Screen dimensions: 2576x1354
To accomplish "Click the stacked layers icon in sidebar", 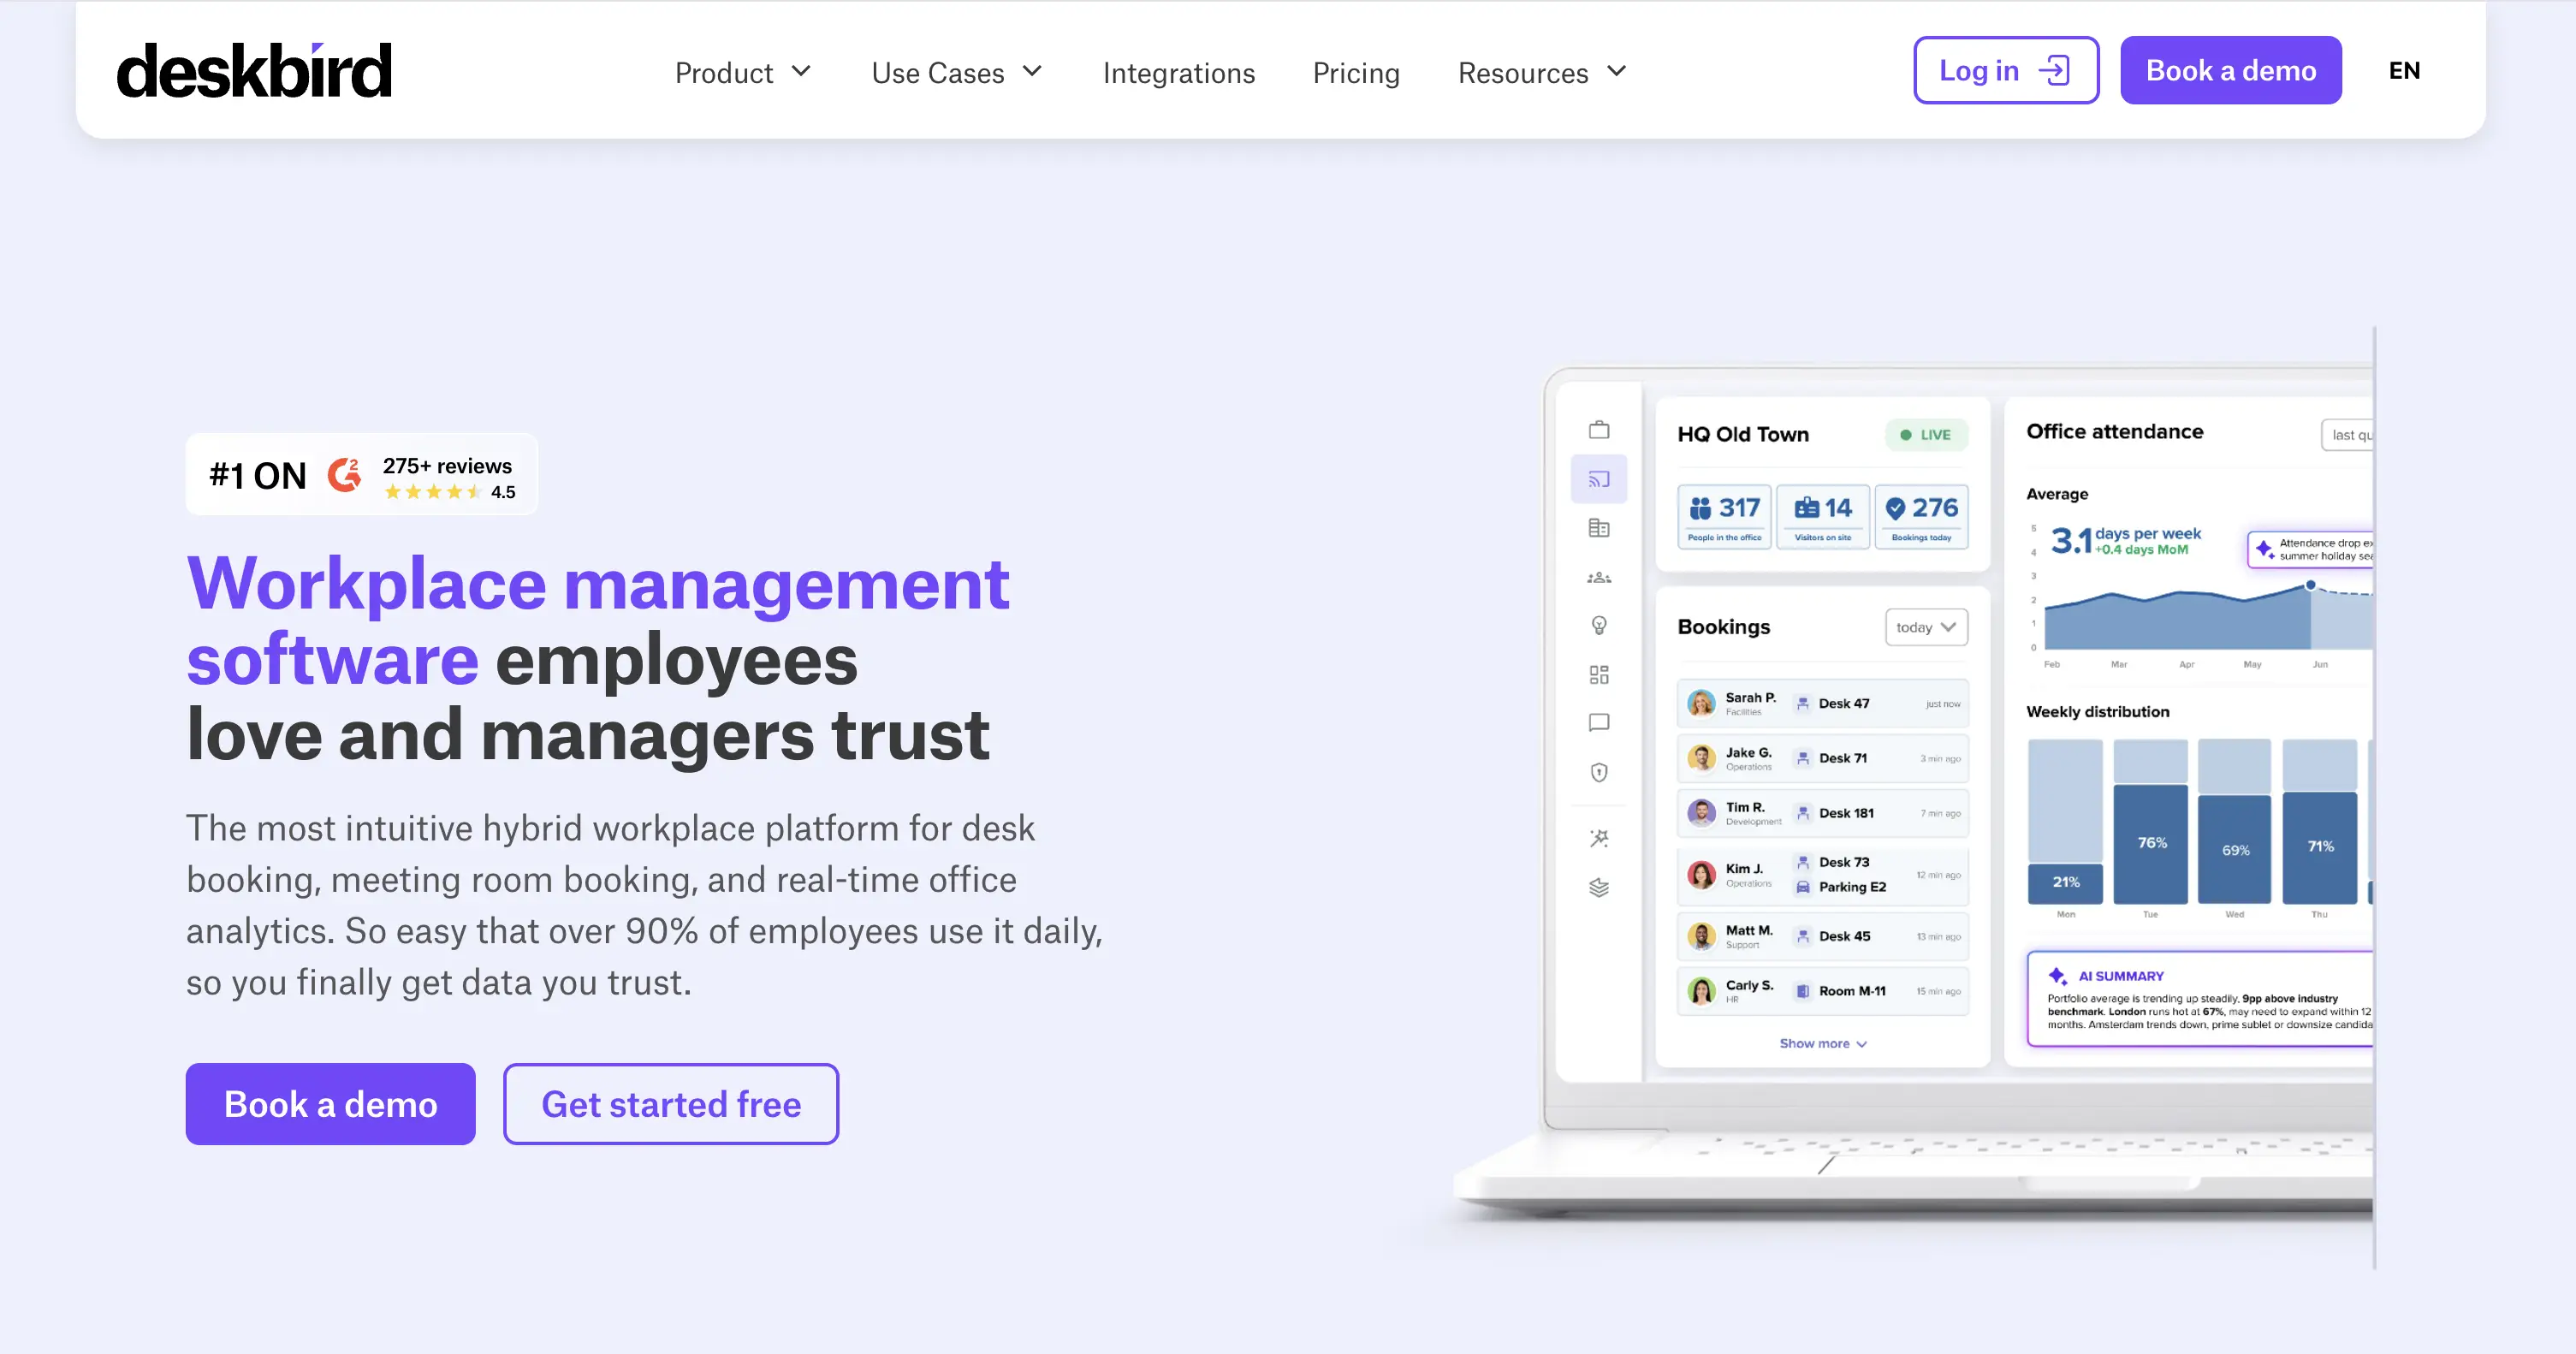I will pos(1599,887).
